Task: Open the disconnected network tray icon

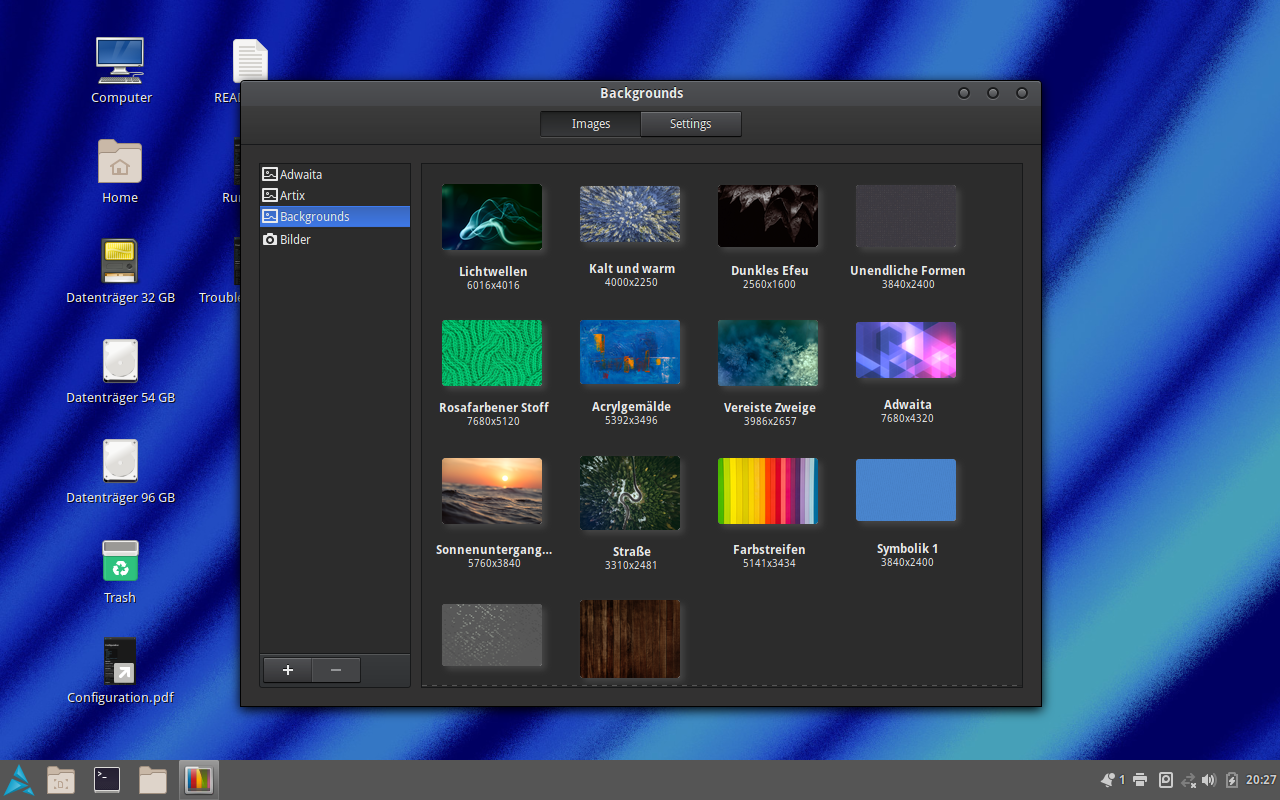Action: click(x=1189, y=780)
